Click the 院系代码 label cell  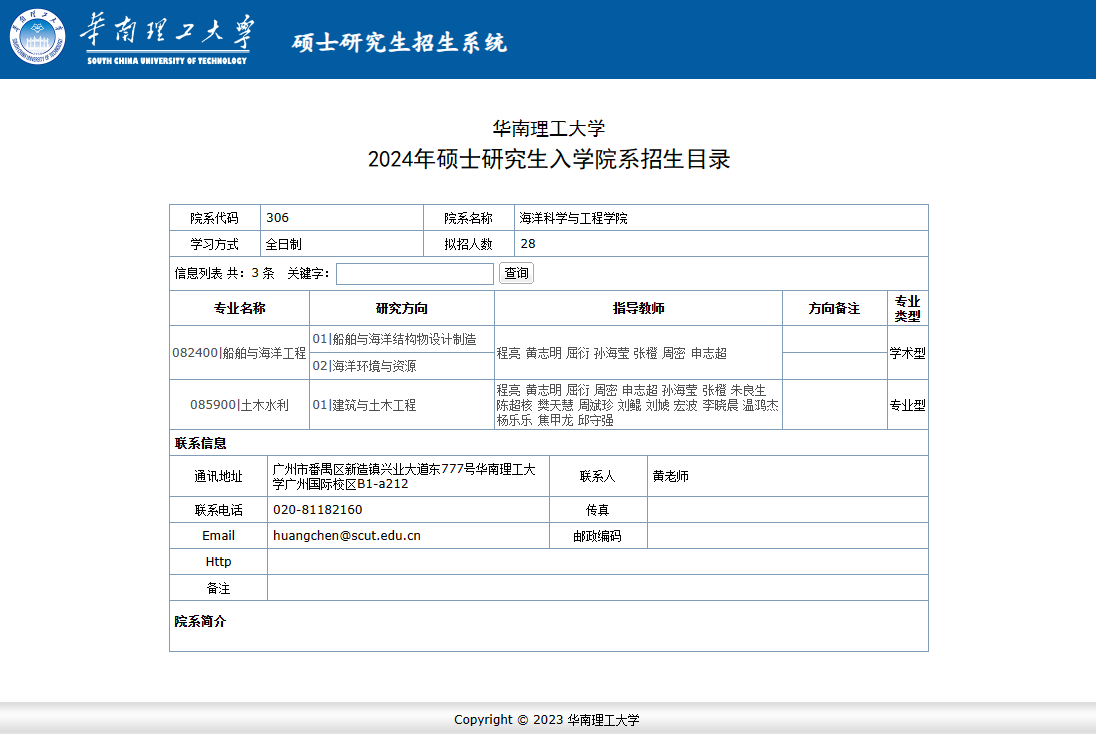(x=215, y=218)
